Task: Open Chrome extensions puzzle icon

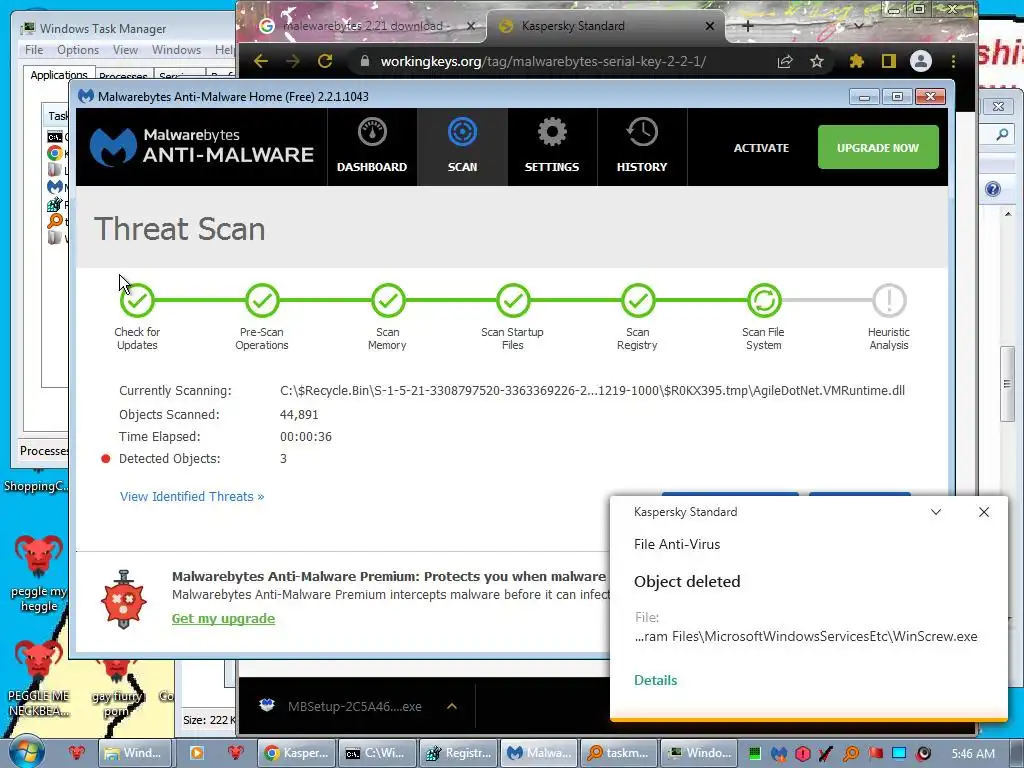Action: coord(856,61)
